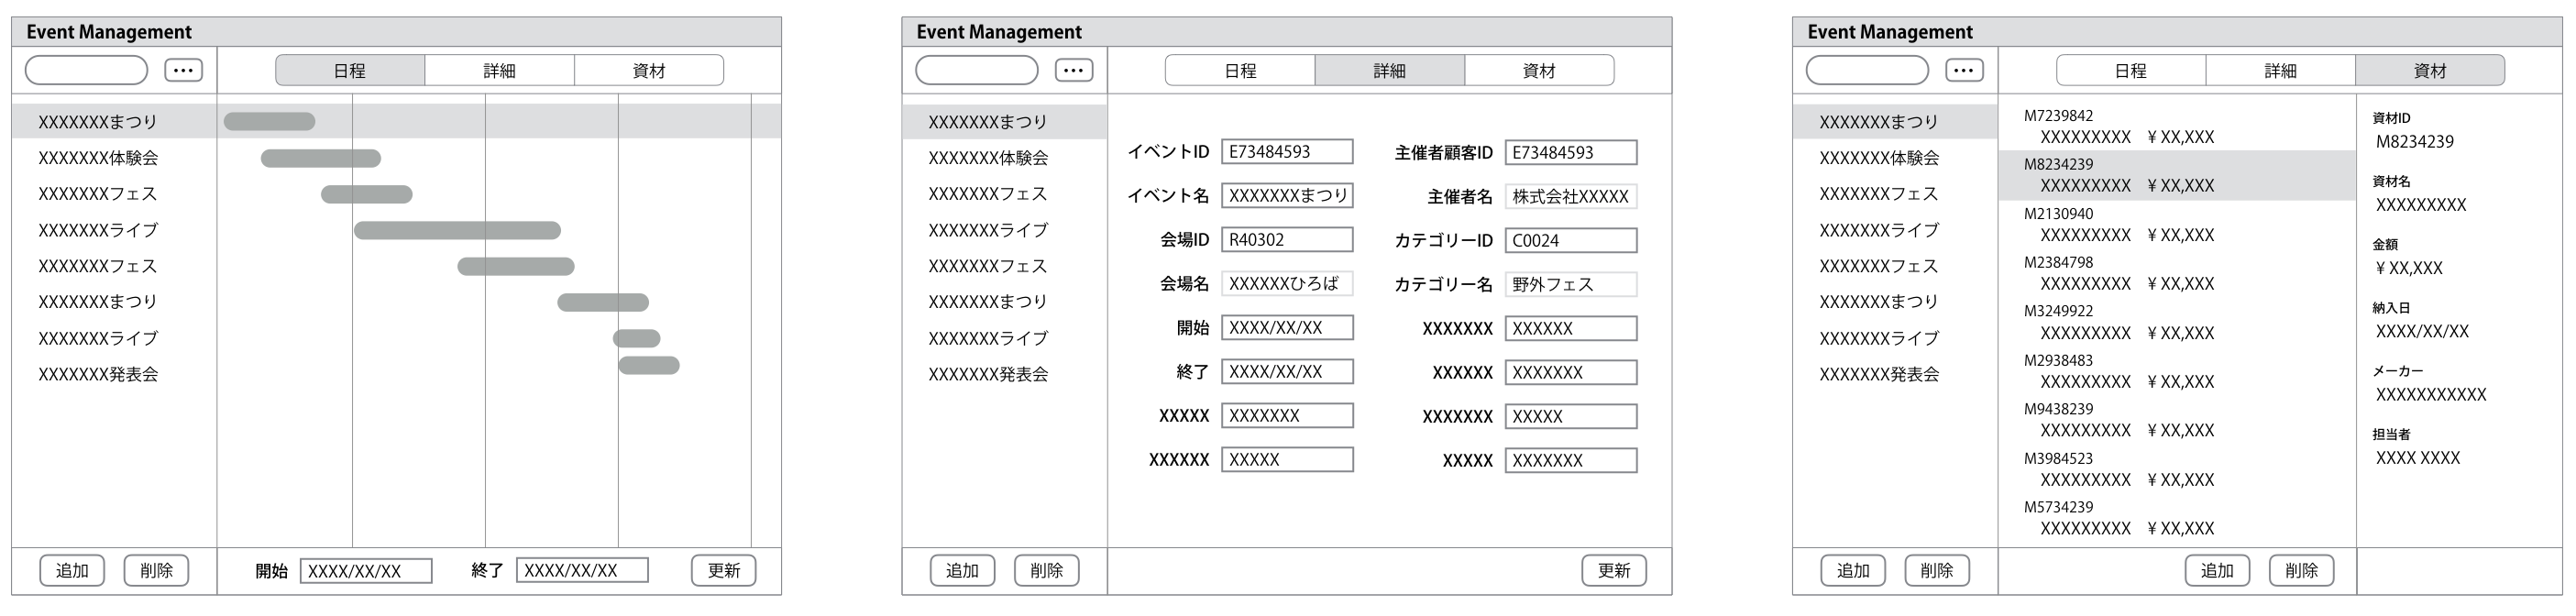This screenshot has height=616, width=2576.
Task: Click the 会場ID field containing R40302
Action: [1287, 240]
